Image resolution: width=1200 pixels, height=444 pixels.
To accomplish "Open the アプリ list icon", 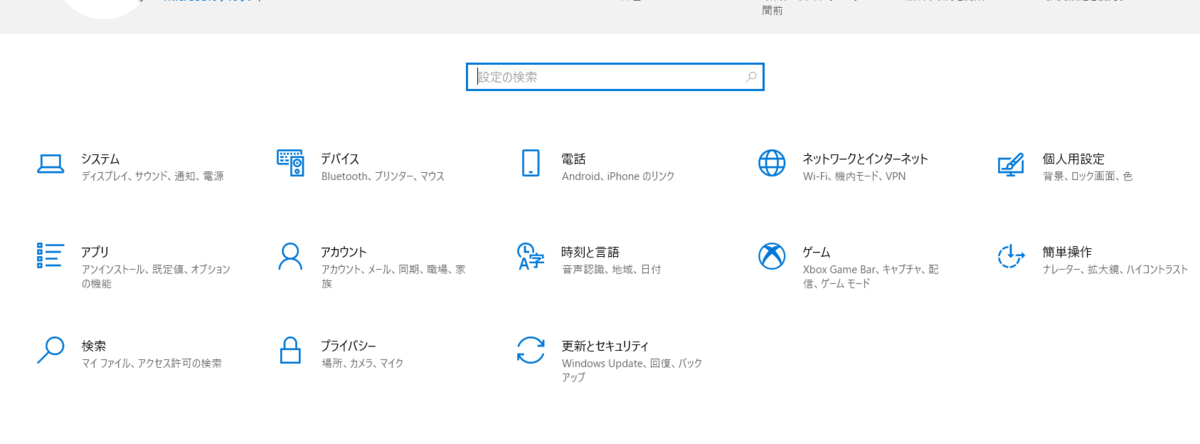I will tap(50, 256).
